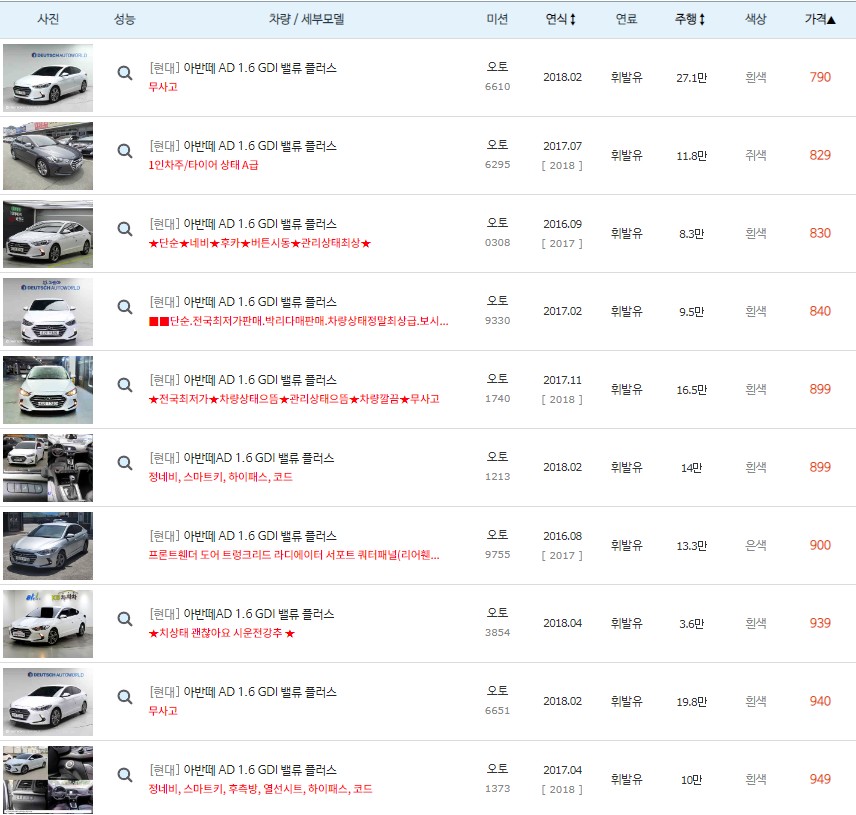The image size is (856, 815).
Task: Open inspection magnifier for 940 price car
Action: click(125, 697)
